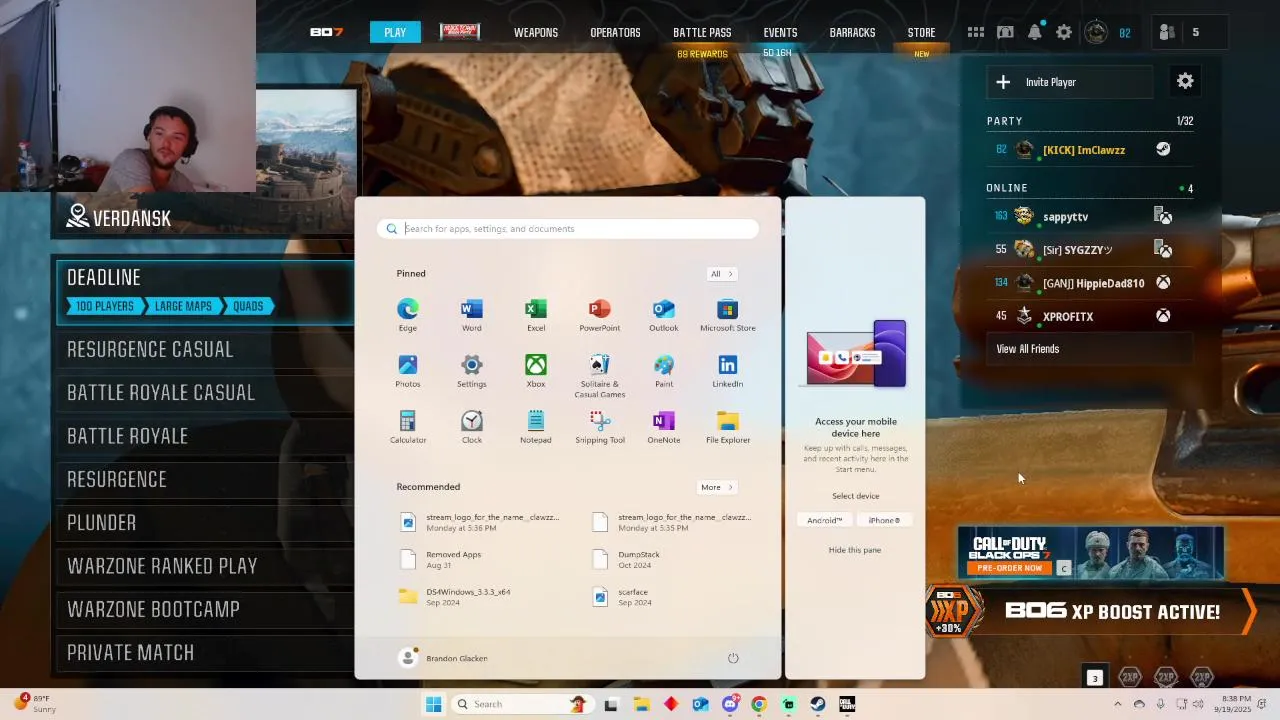This screenshot has height=720, width=1280.
Task: Select Plunder game mode
Action: click(204, 522)
